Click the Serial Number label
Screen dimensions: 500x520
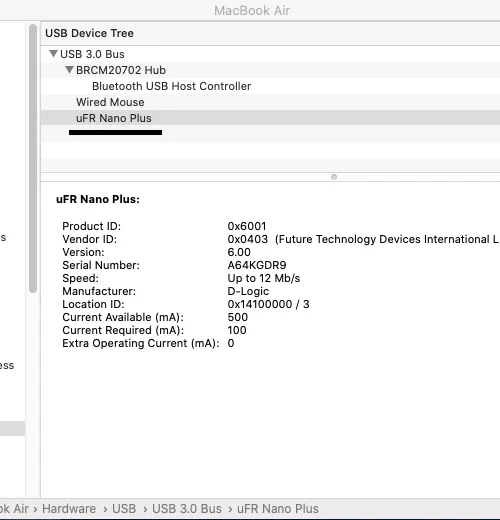pos(101,265)
